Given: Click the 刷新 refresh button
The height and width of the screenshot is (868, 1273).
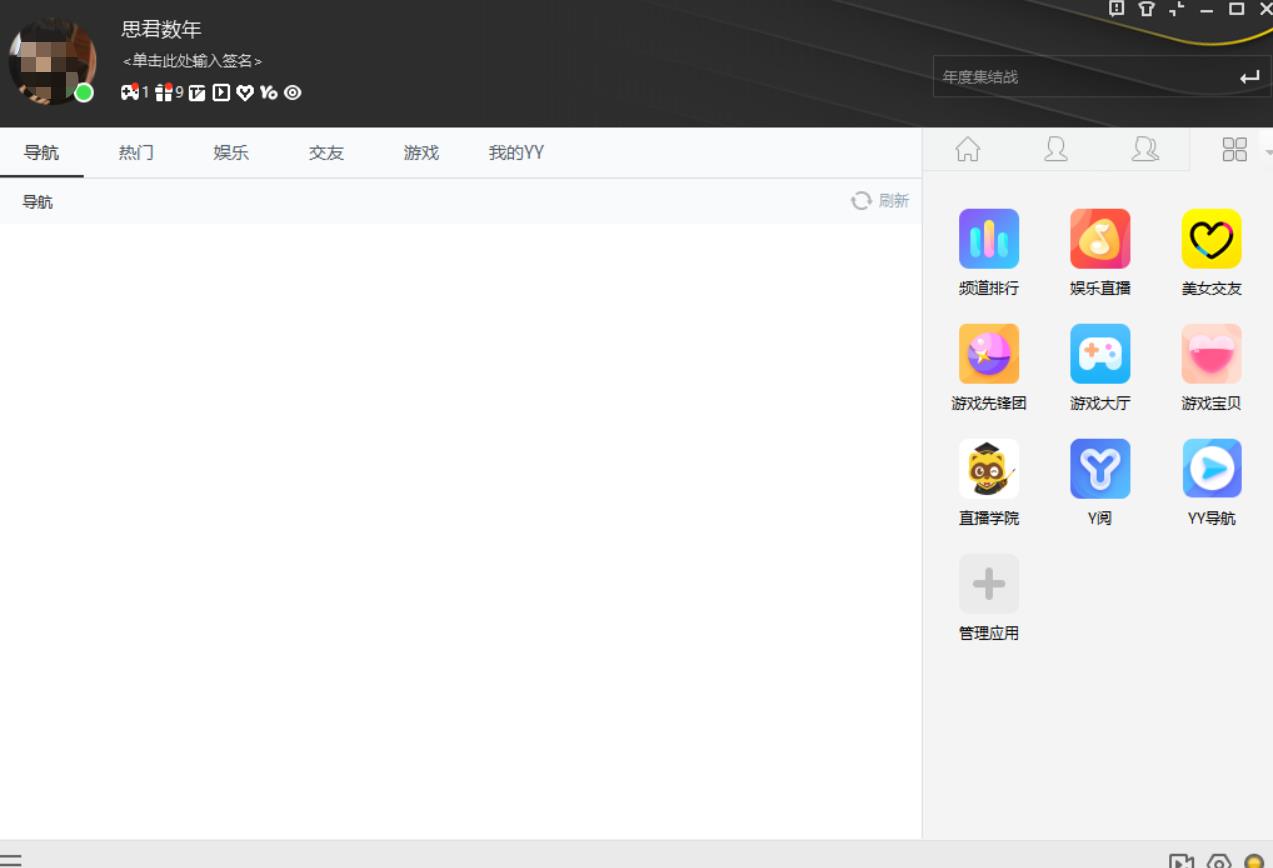Looking at the screenshot, I should 878,200.
